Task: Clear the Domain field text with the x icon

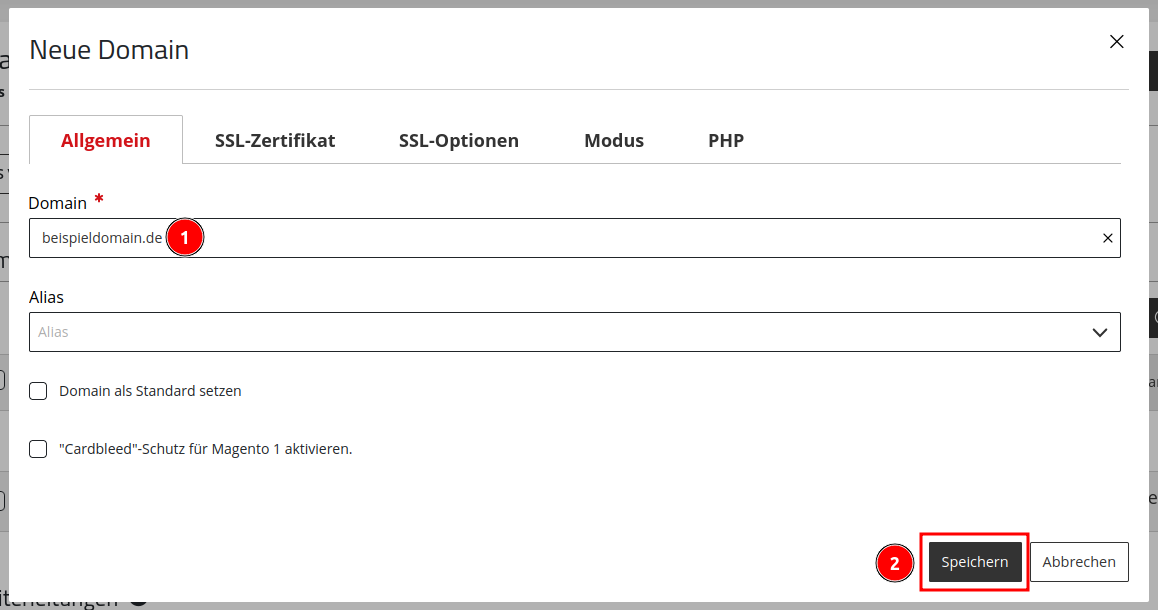Action: pos(1108,238)
